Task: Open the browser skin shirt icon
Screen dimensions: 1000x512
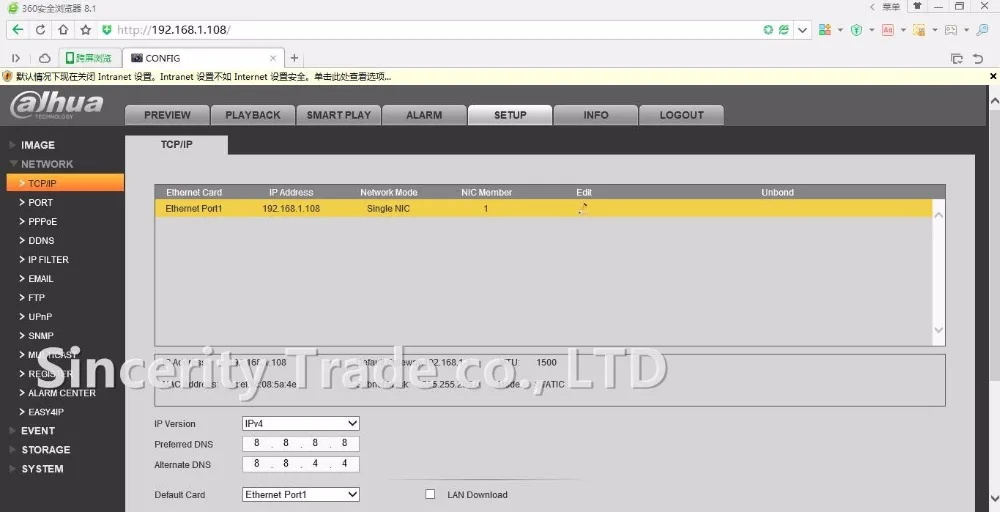Action: (x=917, y=6)
